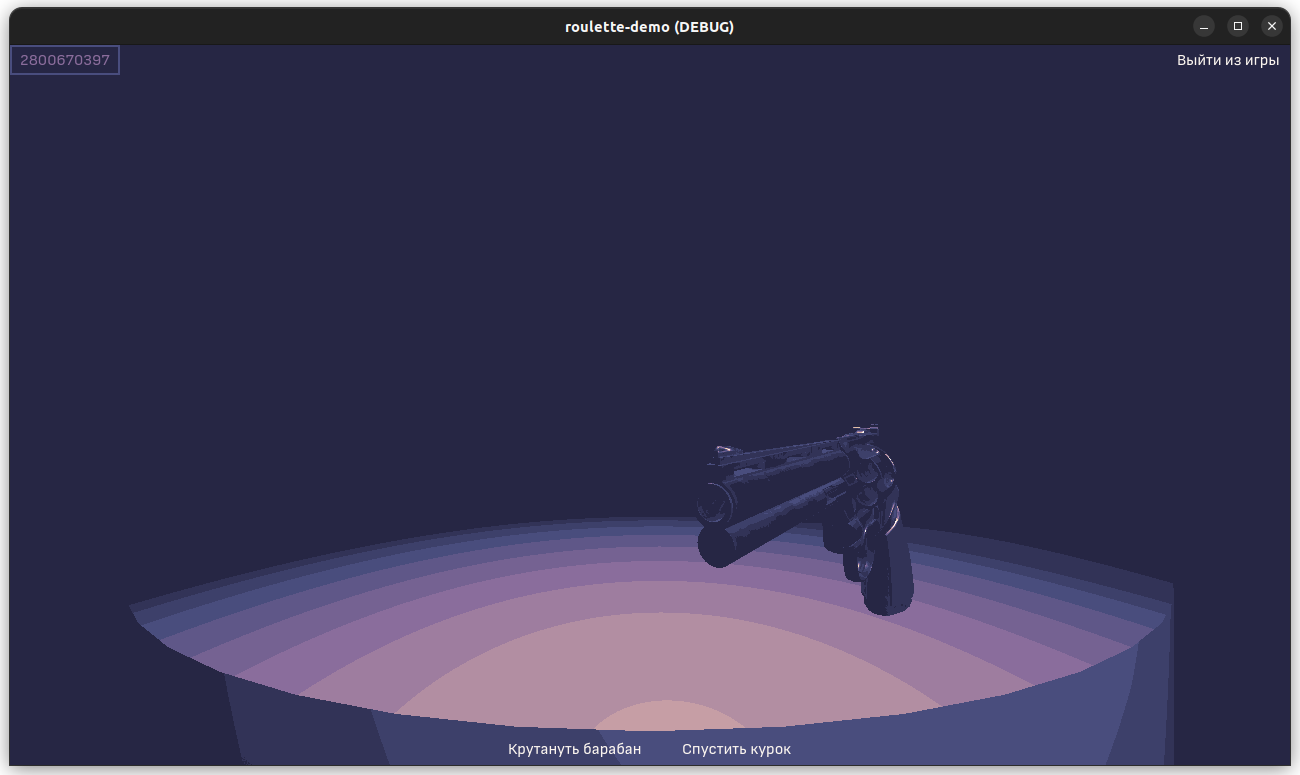Click the "Спустить курок" button
1300x775 pixels.
coord(736,749)
